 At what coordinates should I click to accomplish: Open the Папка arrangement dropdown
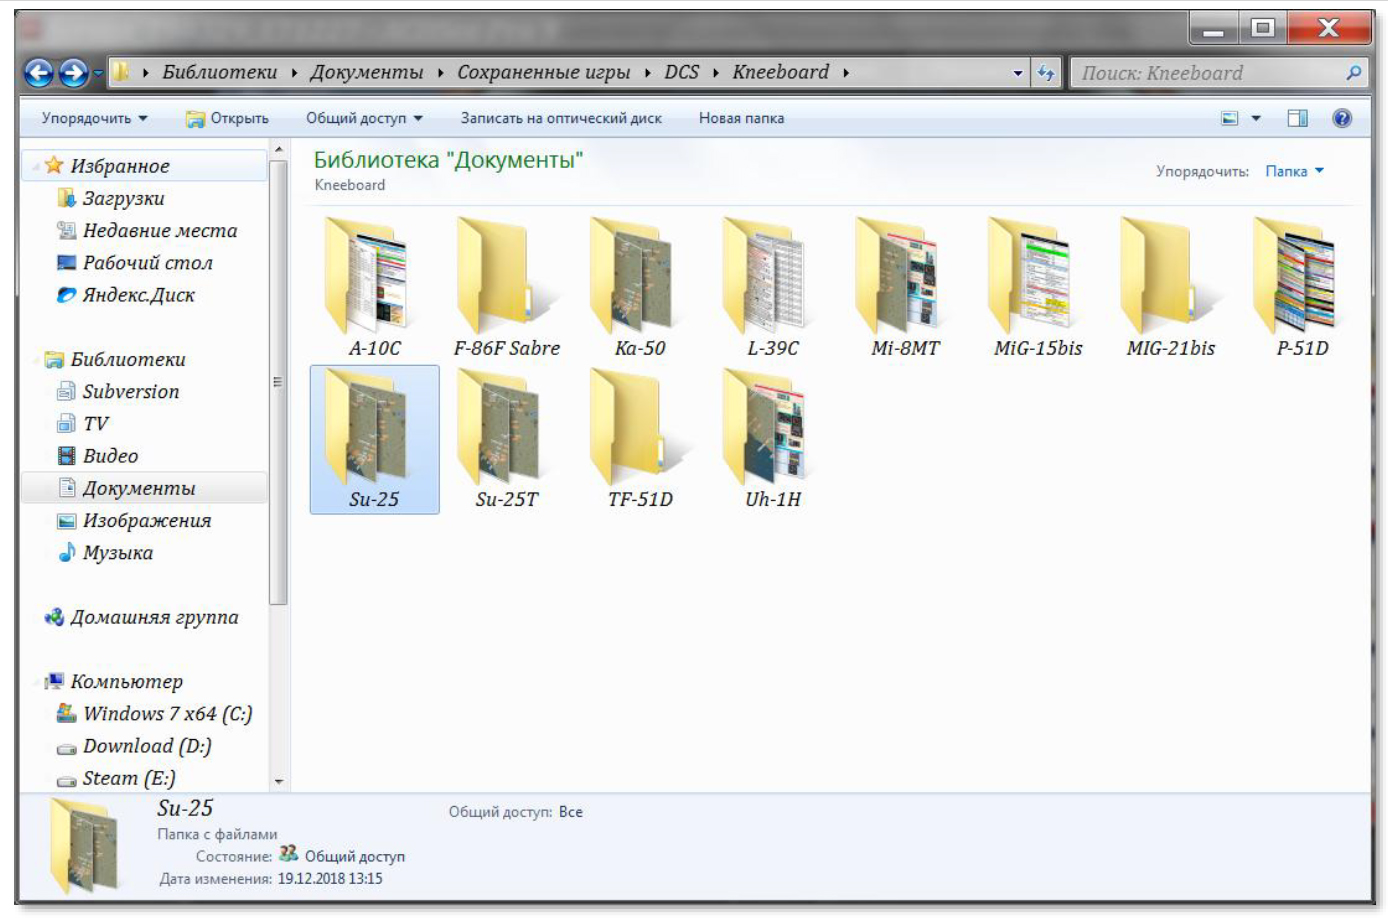[1294, 171]
